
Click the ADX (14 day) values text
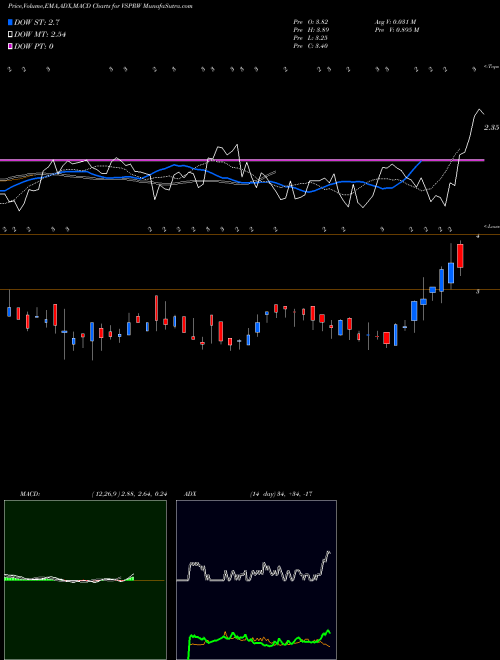coord(281,494)
